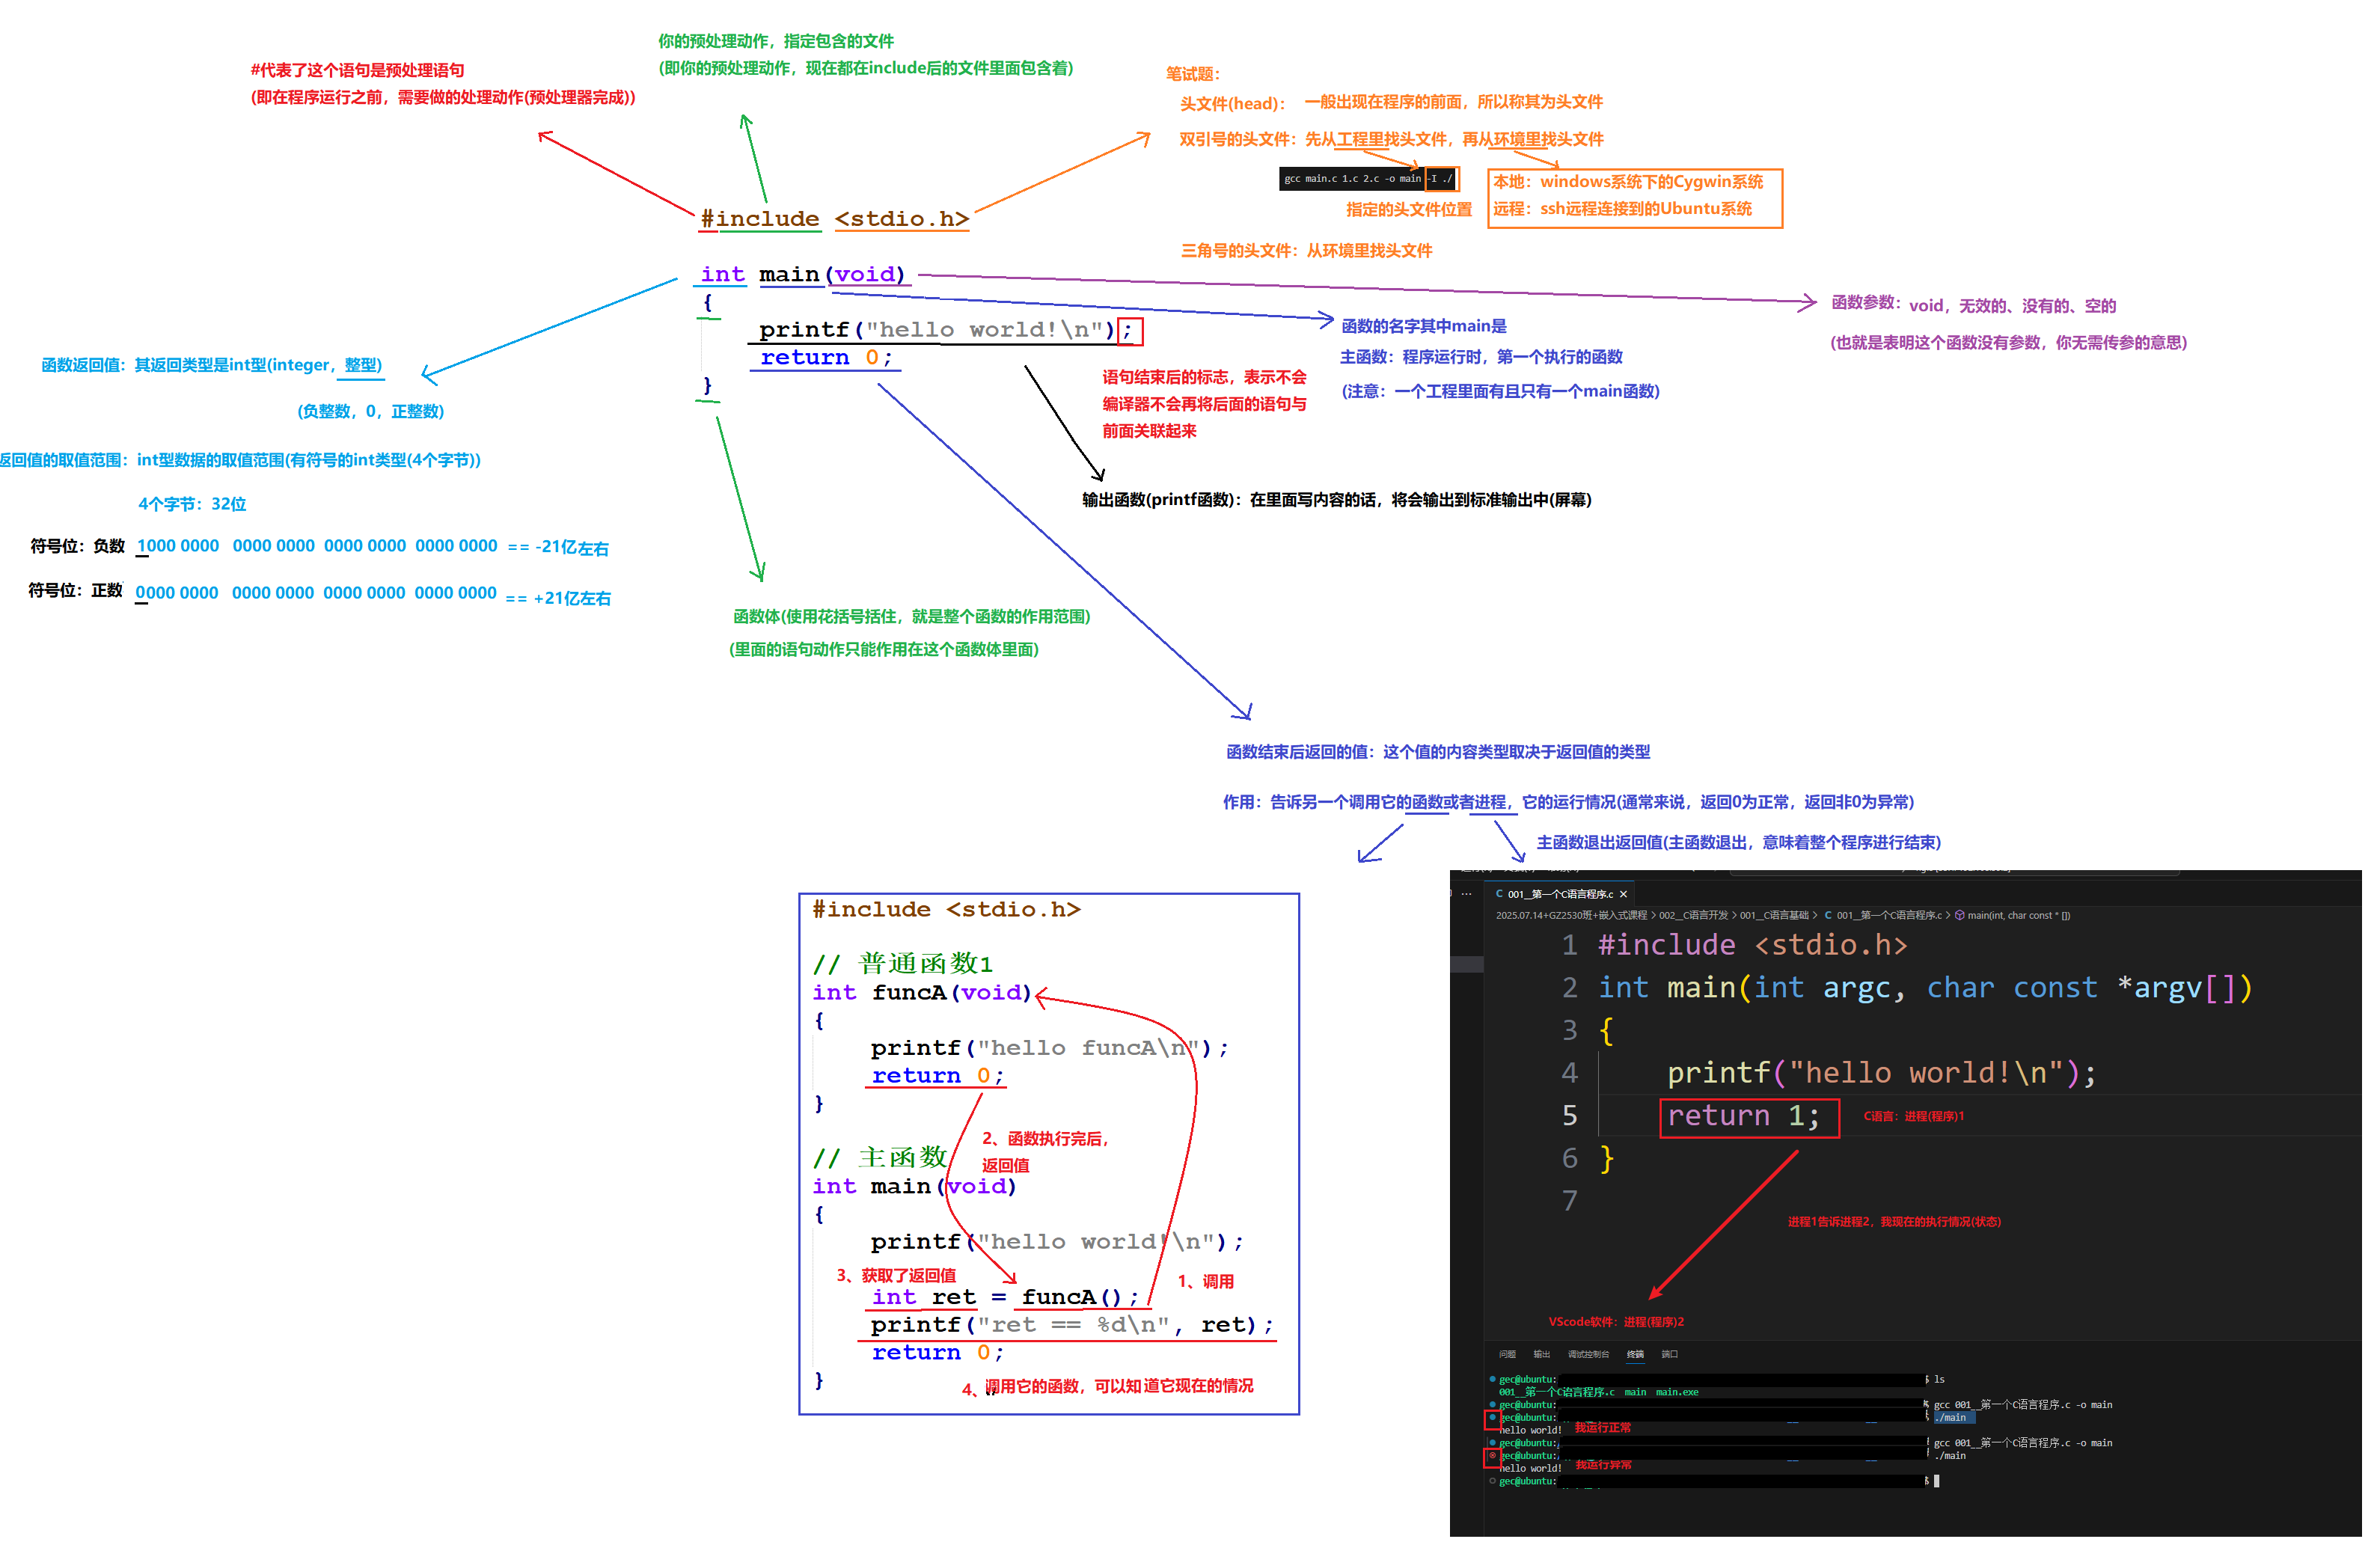
Task: Open the editor's three-dot more actions menu
Action: pyautogui.click(x=1466, y=894)
